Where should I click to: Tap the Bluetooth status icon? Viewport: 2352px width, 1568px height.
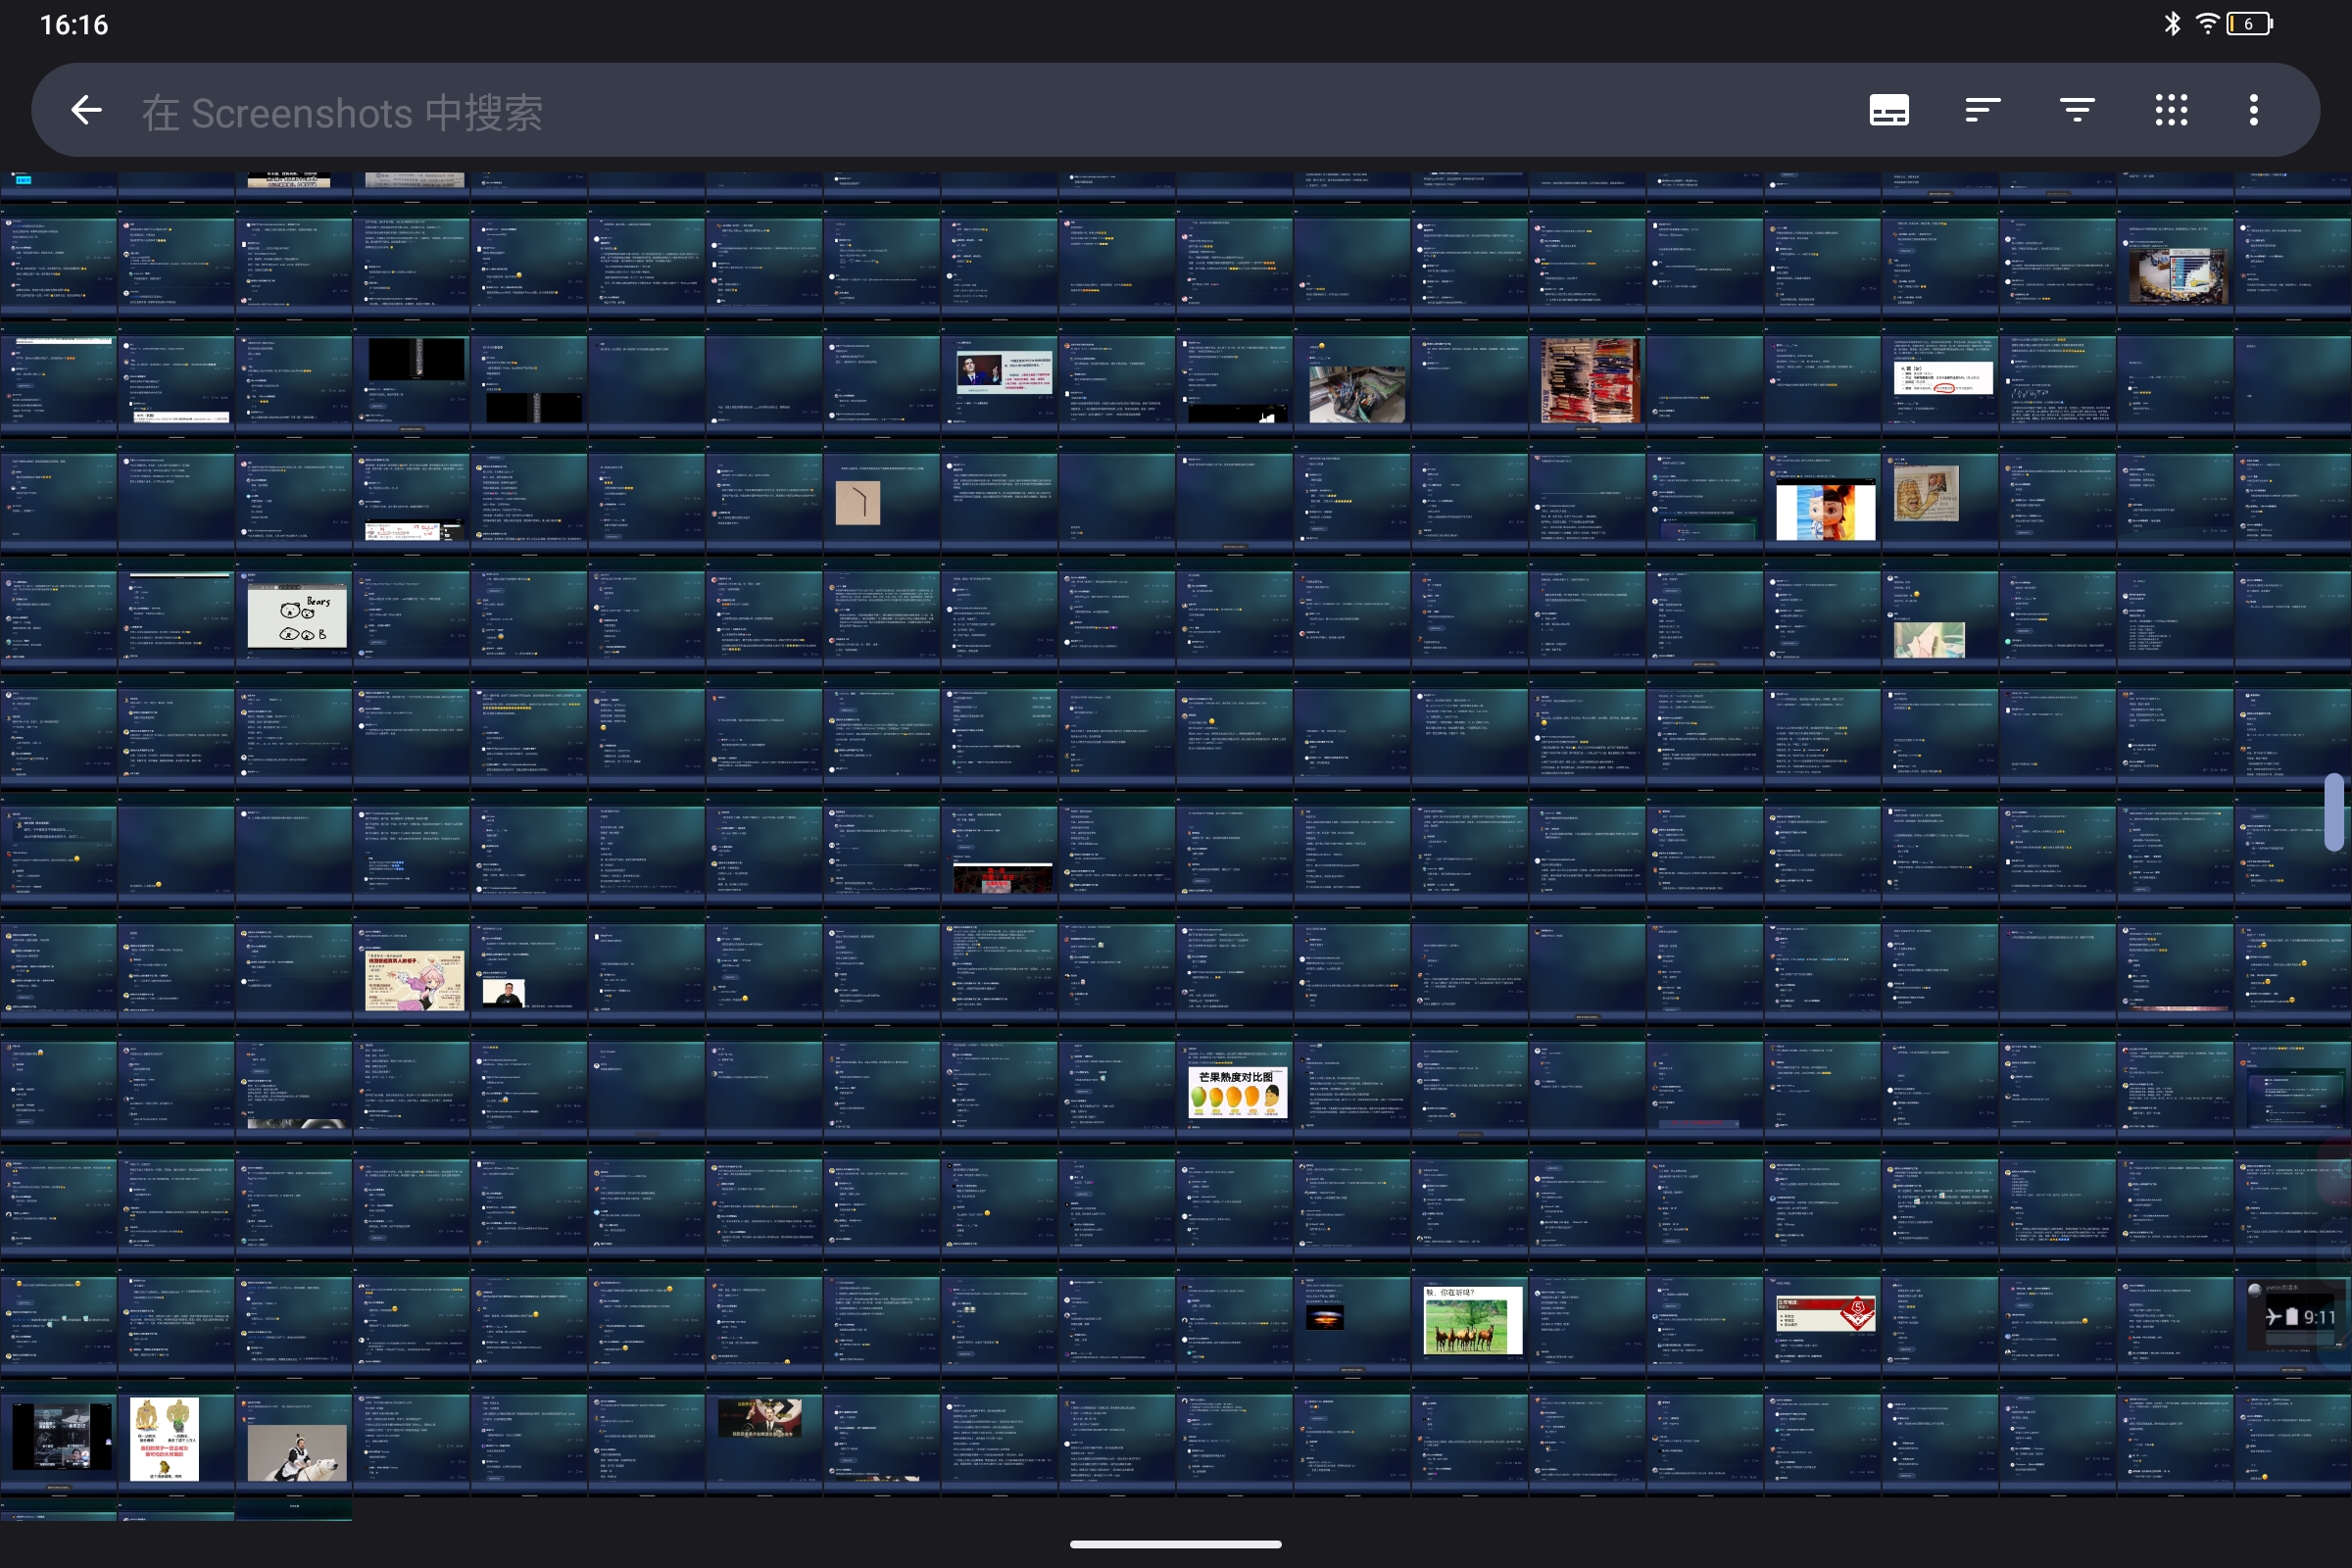pos(2171,24)
